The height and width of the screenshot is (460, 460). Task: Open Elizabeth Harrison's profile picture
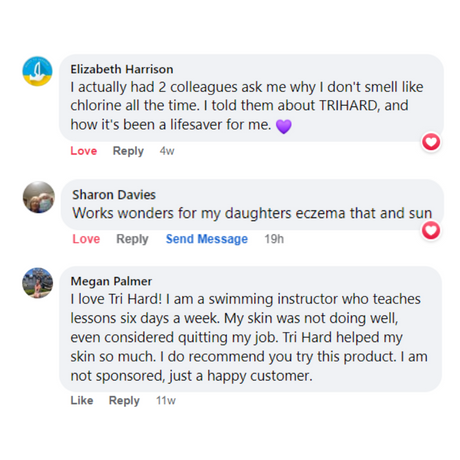tap(37, 71)
